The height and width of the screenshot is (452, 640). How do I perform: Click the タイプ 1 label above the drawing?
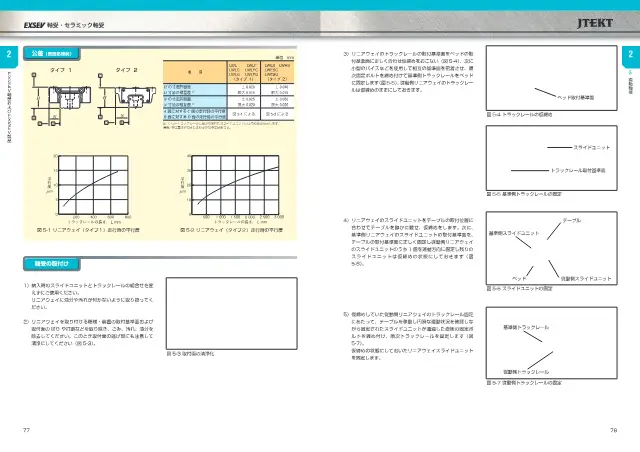[x=61, y=70]
